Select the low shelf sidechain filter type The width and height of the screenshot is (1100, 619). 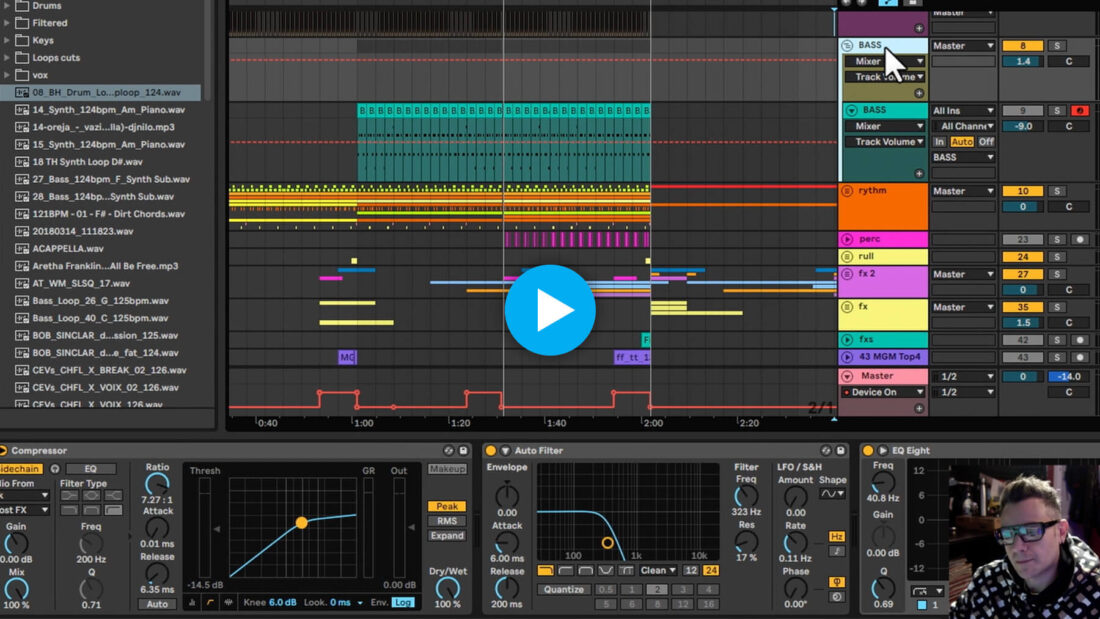[69, 495]
